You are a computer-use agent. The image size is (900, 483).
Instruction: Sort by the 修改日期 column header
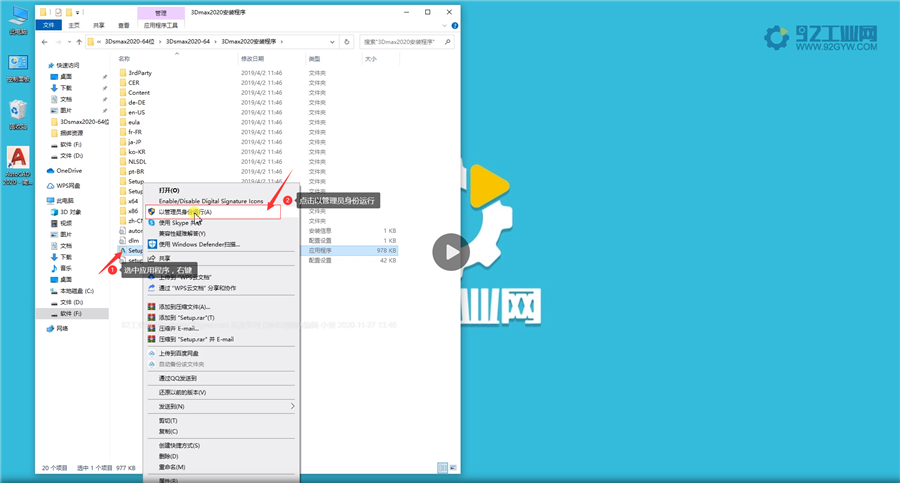[253, 59]
